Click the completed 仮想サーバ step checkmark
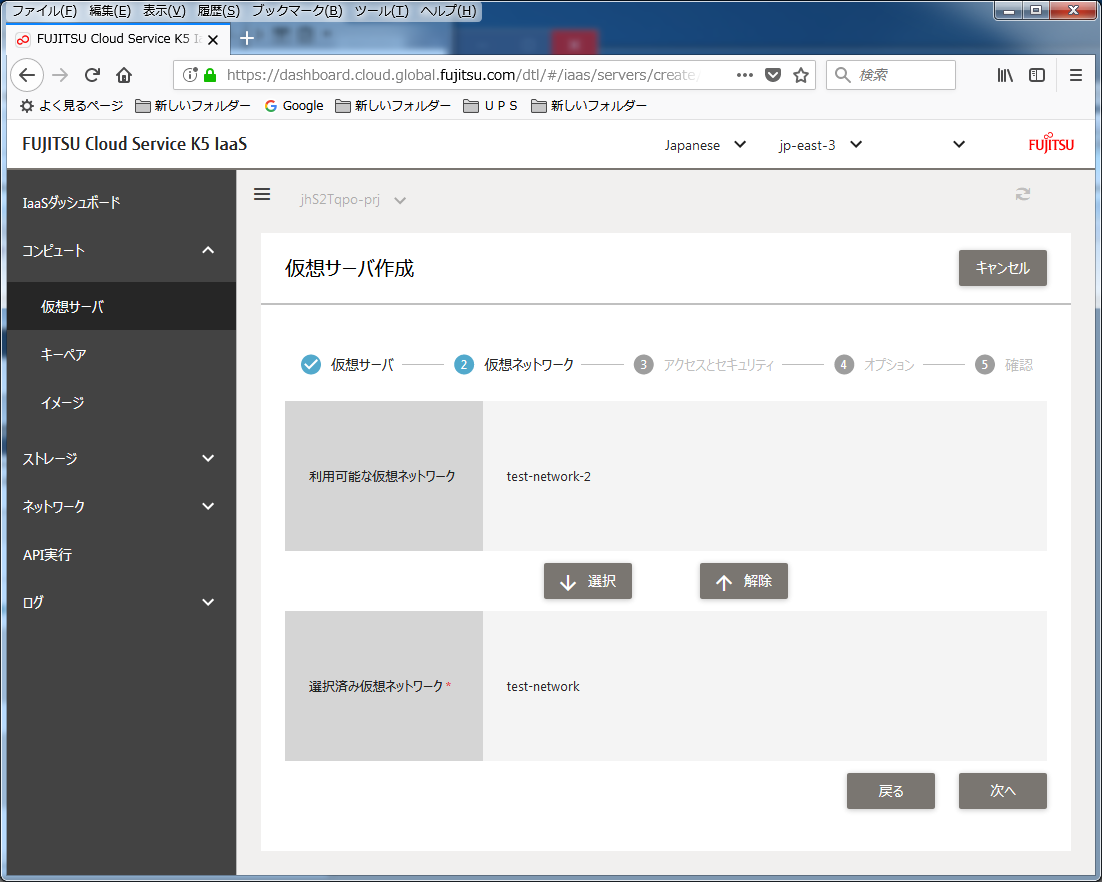The width and height of the screenshot is (1102, 882). coord(311,365)
